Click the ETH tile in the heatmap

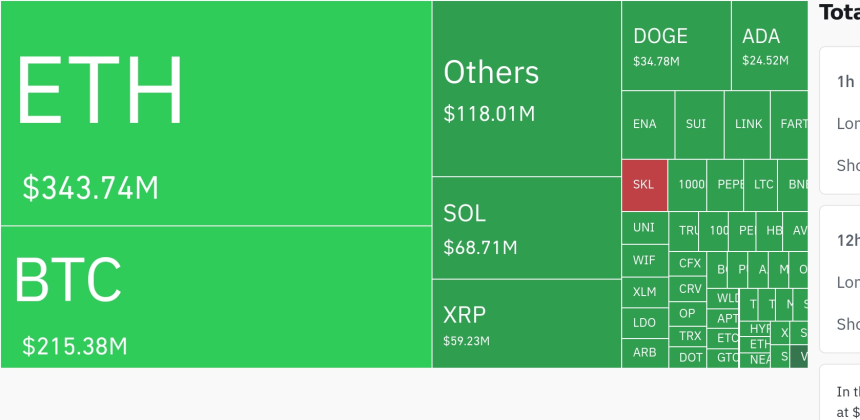coord(216,113)
